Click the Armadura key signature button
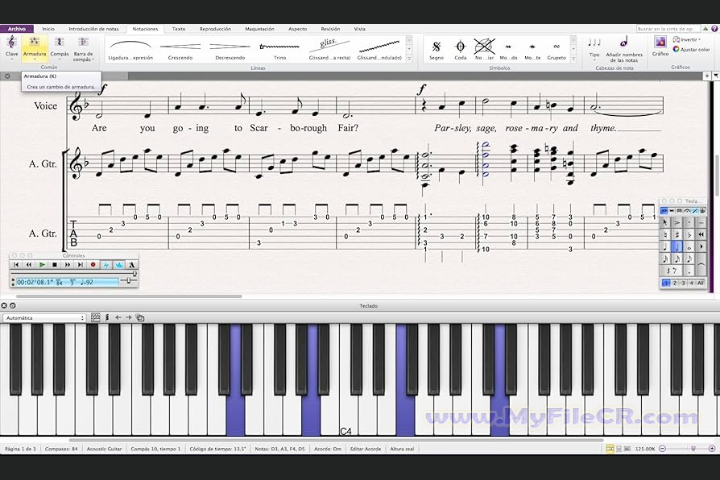The image size is (720, 480). 34,48
